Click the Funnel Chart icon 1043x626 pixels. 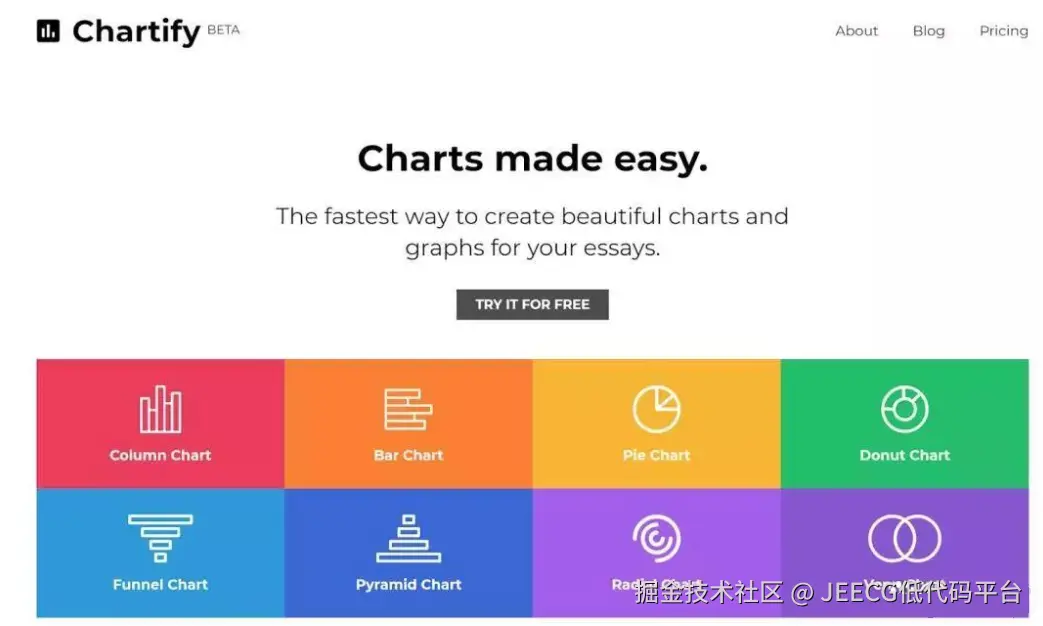point(160,538)
